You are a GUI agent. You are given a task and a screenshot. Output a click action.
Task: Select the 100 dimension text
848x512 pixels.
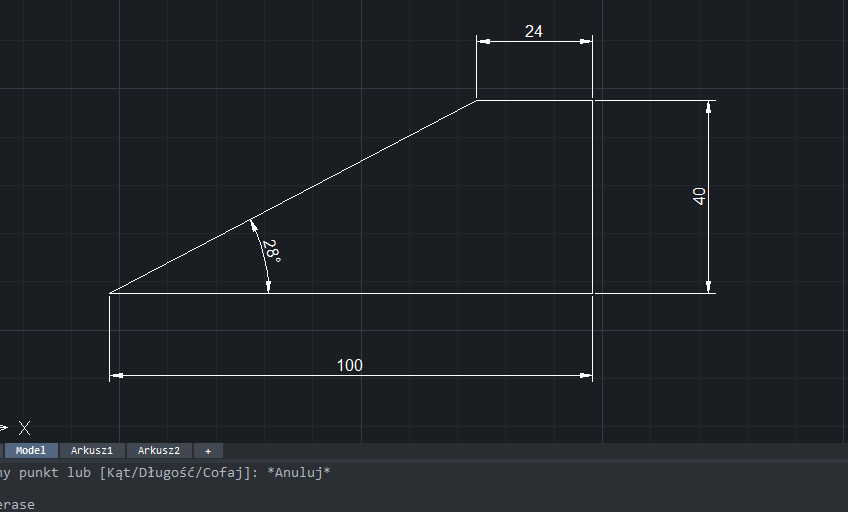click(350, 365)
